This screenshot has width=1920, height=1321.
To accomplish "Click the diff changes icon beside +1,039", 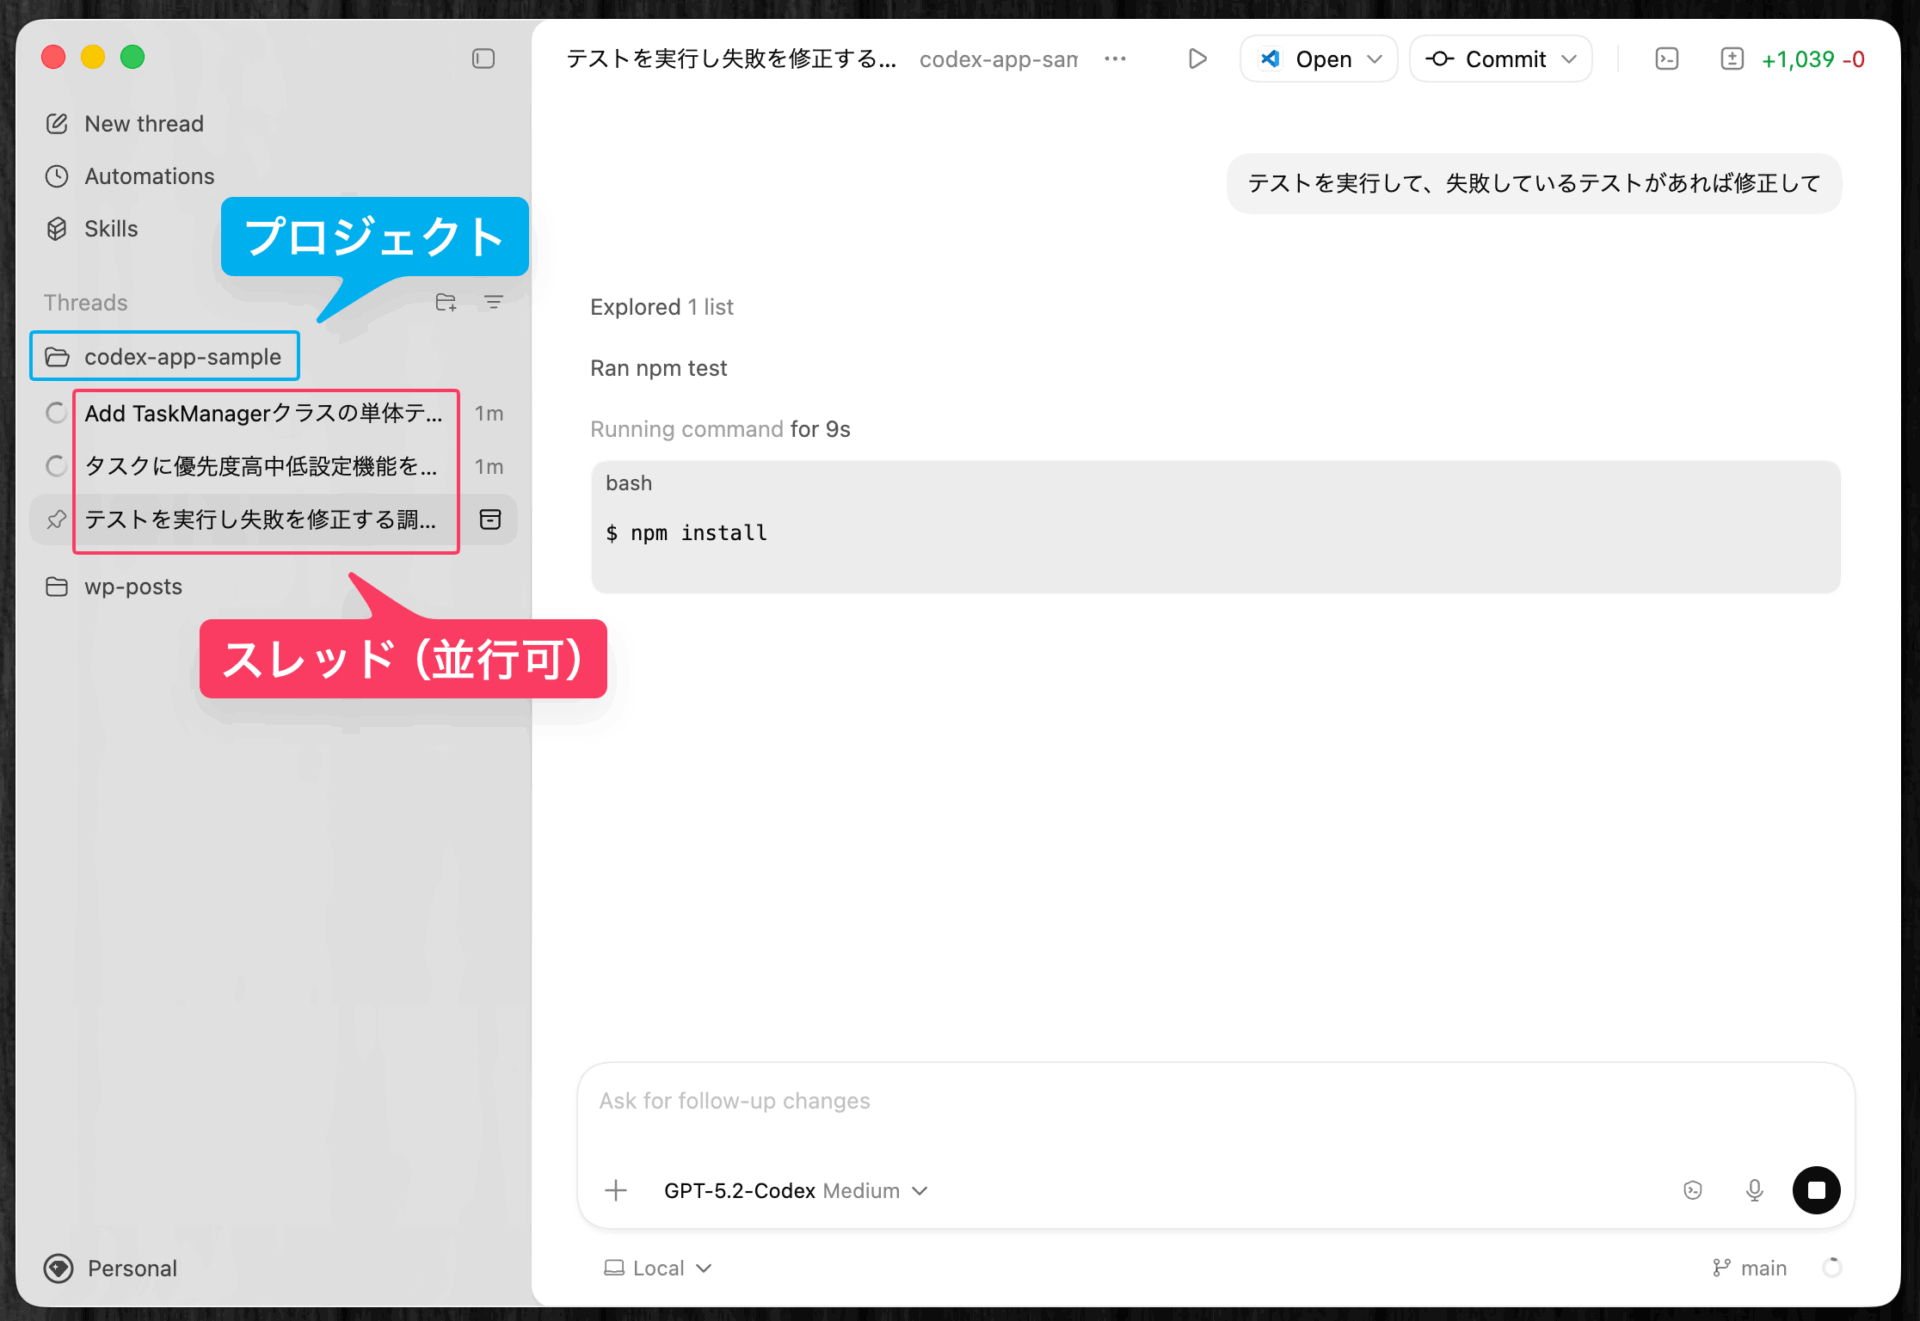I will (1734, 58).
